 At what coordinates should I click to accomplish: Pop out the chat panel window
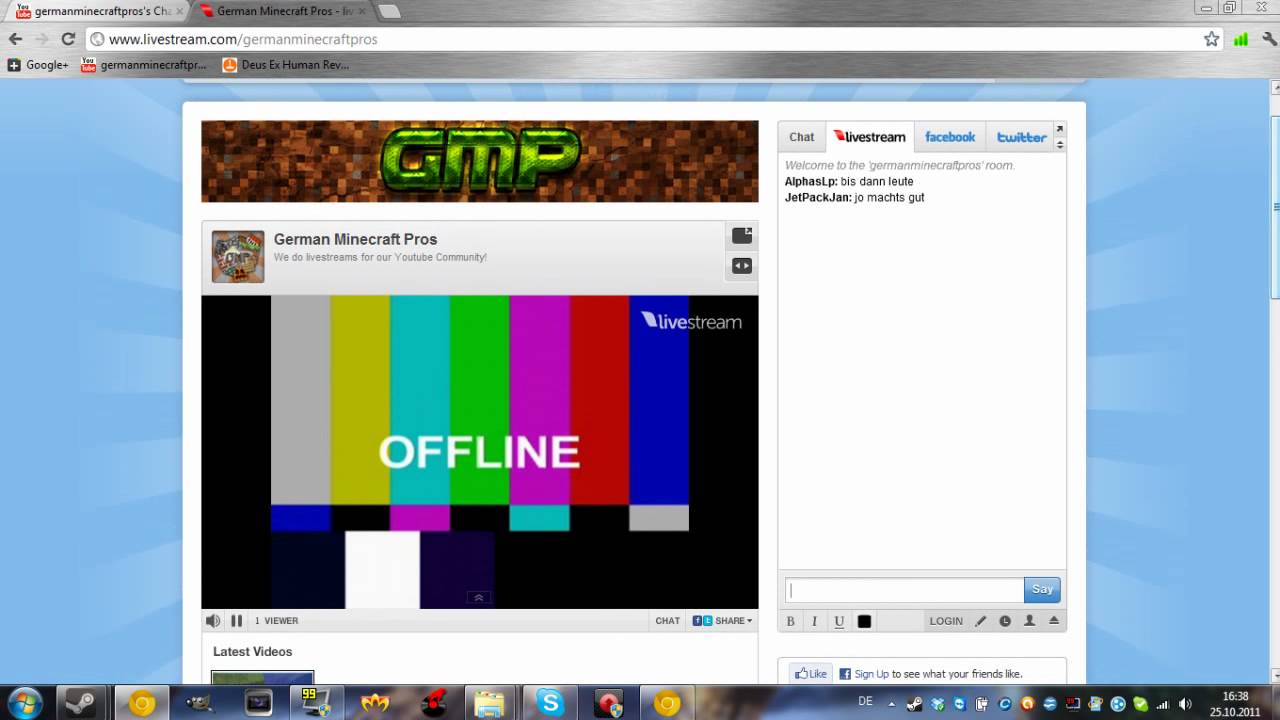(x=1060, y=130)
